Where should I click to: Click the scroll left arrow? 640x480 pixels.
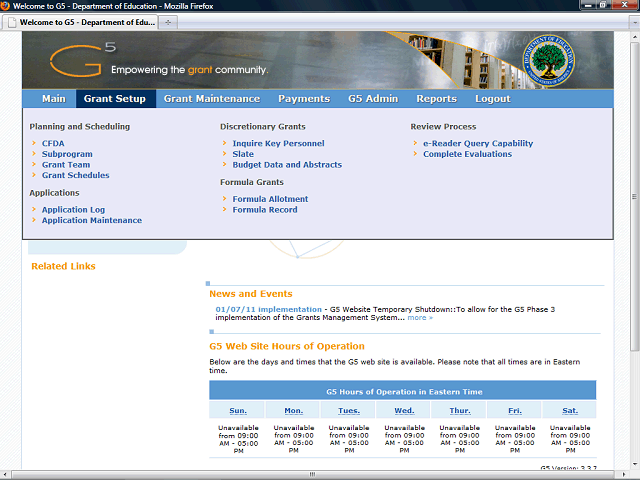pyautogui.click(x=5, y=475)
